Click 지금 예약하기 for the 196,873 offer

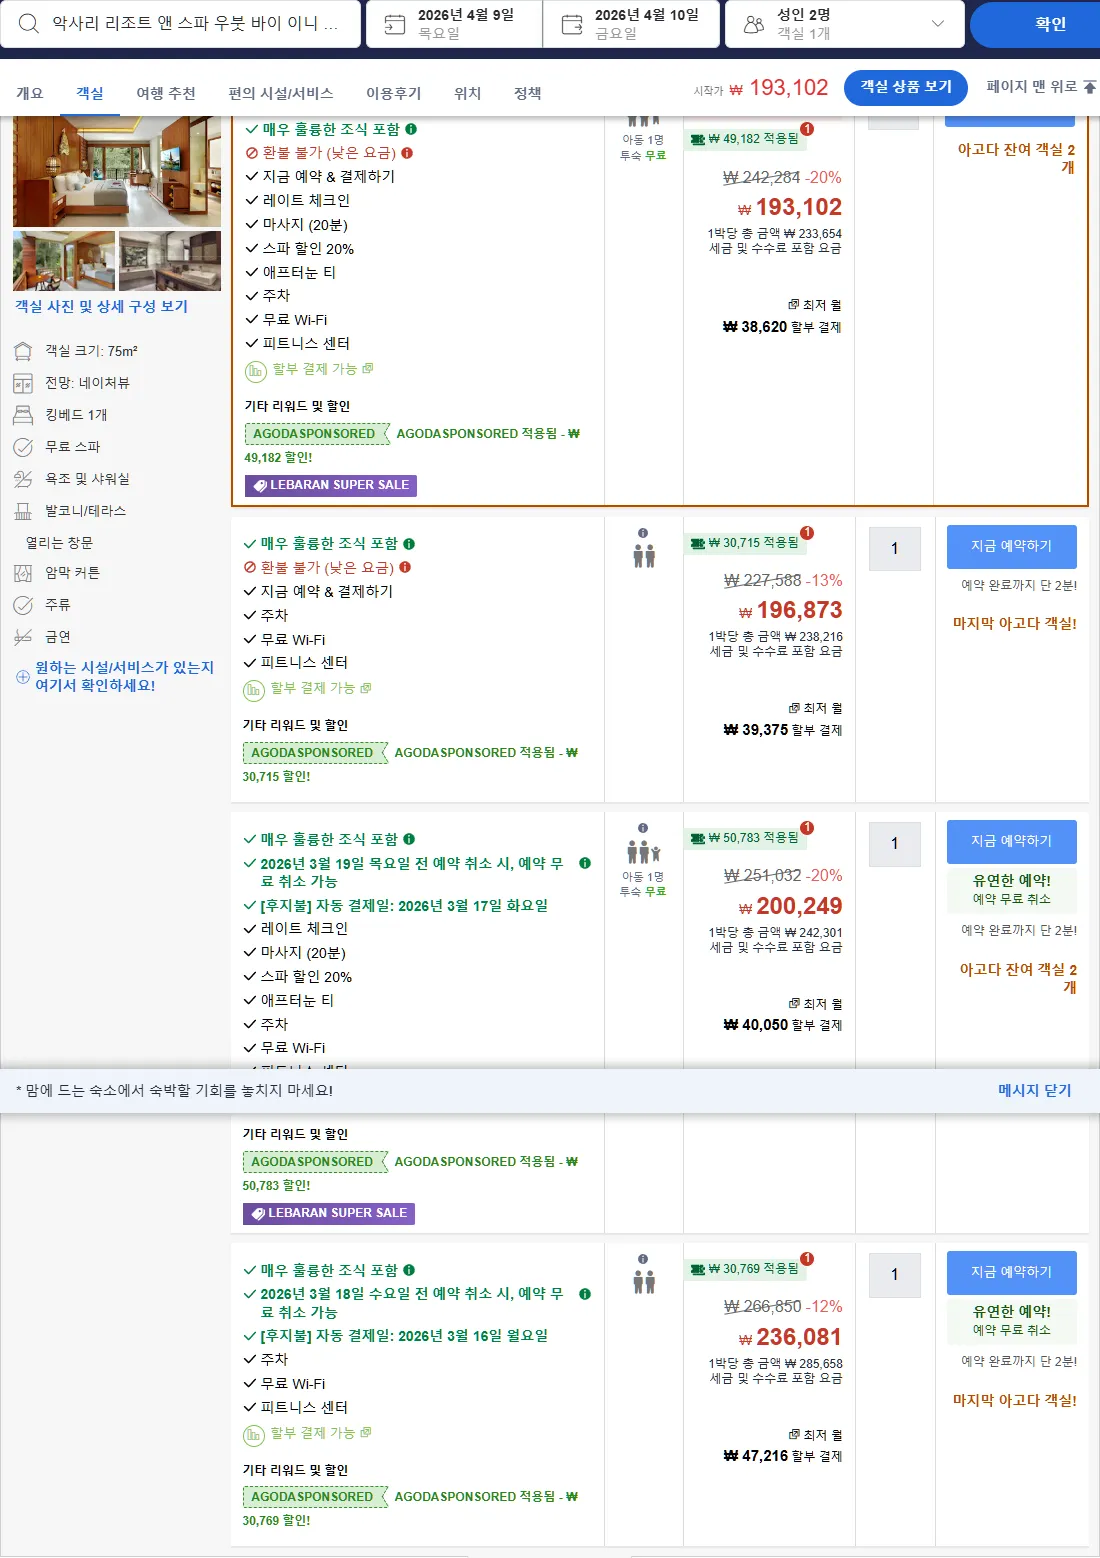(x=1012, y=546)
